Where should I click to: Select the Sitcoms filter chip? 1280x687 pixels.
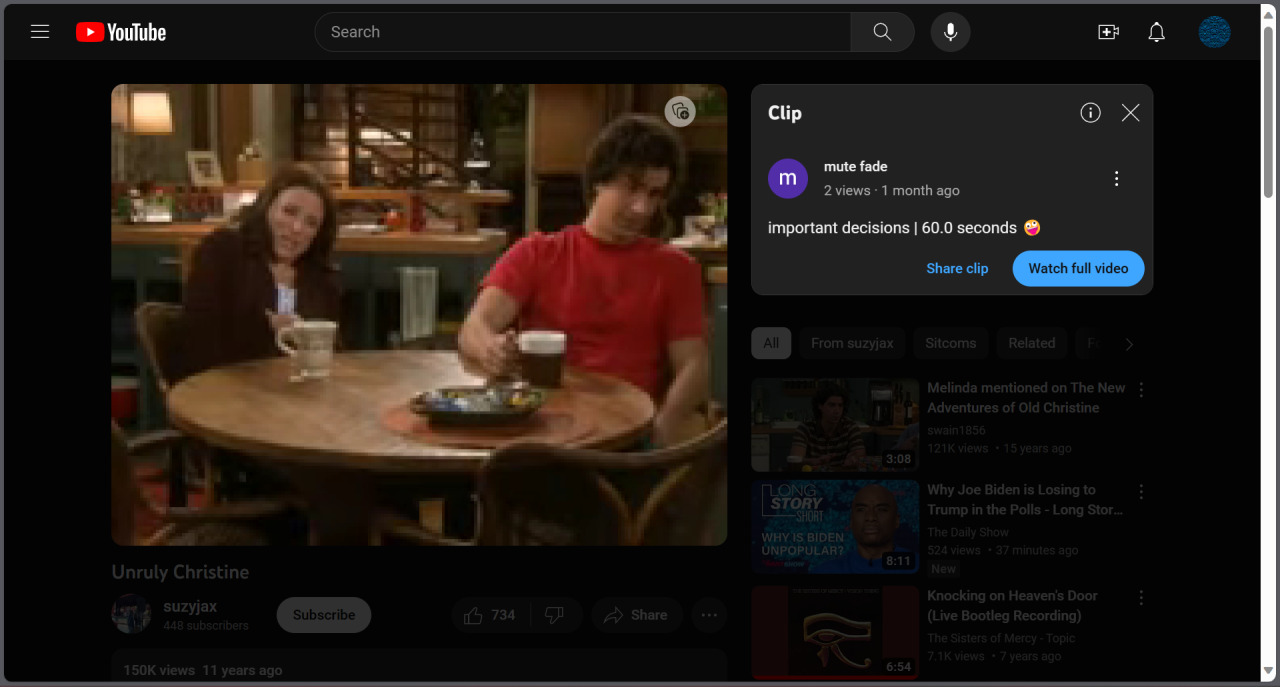point(950,343)
